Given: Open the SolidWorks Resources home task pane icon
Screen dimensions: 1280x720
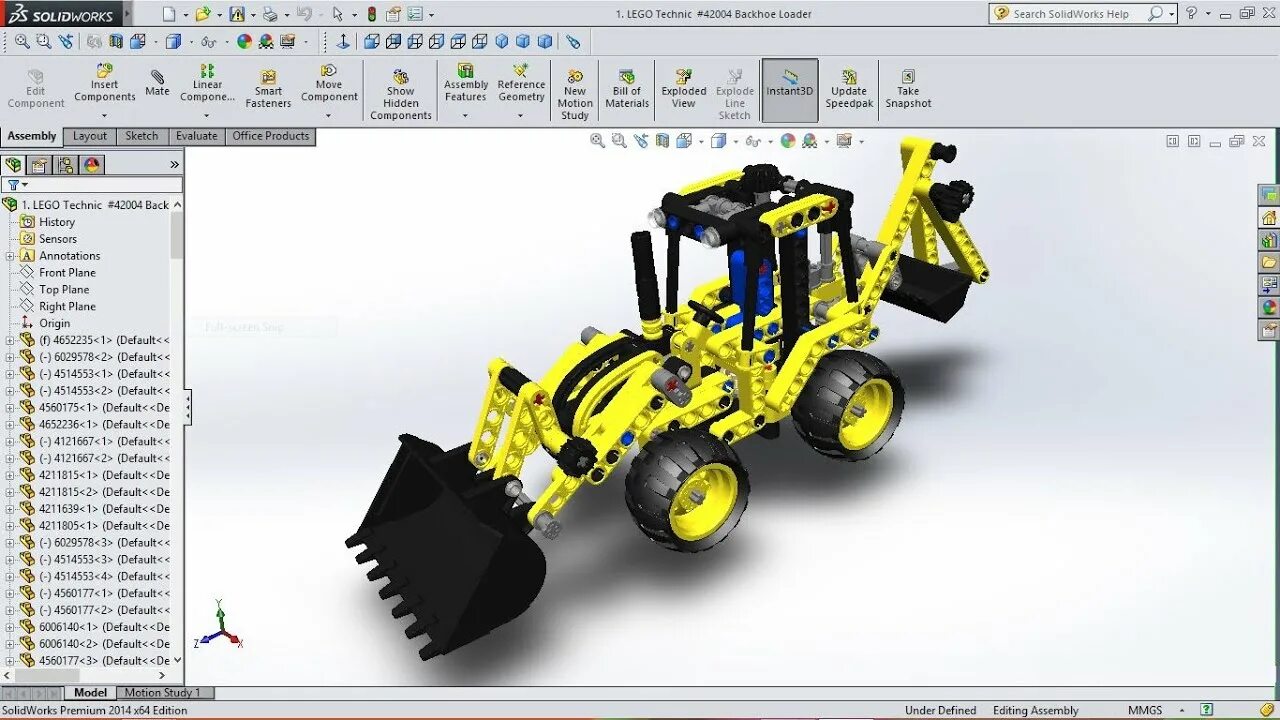Looking at the screenshot, I should coord(1269,217).
